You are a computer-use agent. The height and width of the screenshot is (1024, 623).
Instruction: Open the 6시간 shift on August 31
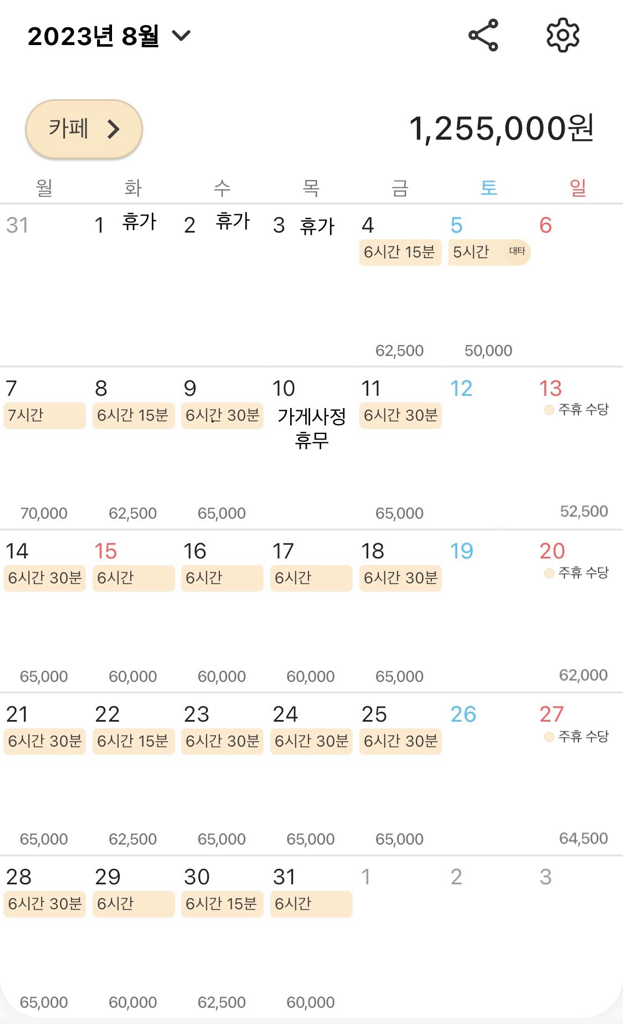click(311, 904)
